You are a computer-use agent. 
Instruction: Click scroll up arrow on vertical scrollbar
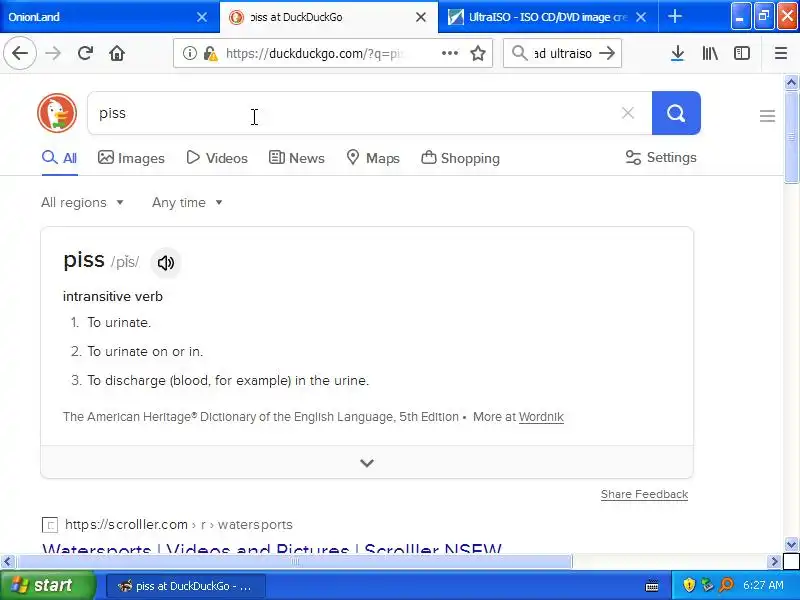791,82
